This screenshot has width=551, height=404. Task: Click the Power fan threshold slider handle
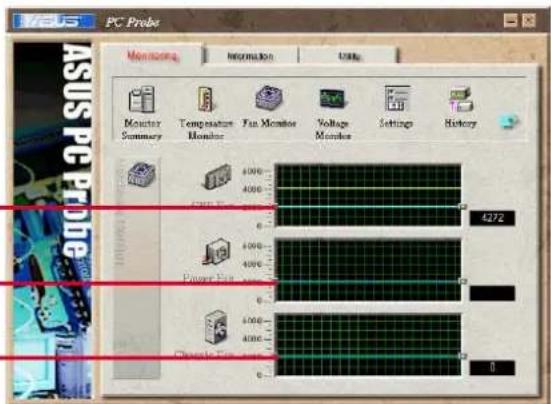464,281
